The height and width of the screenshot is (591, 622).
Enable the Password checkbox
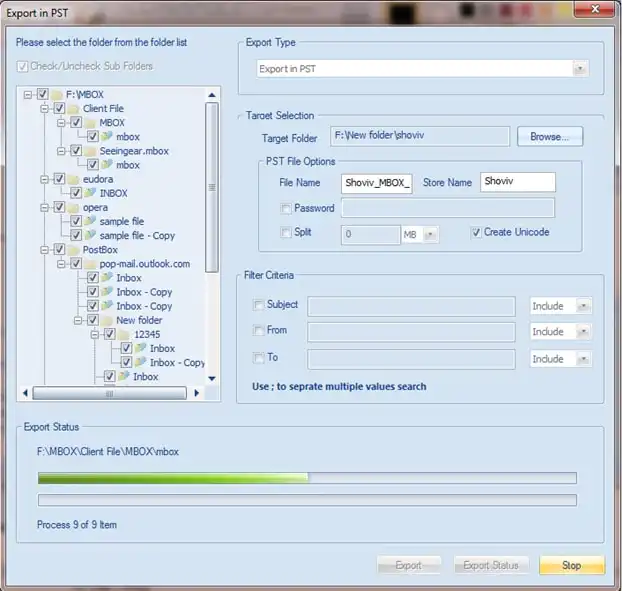point(286,209)
